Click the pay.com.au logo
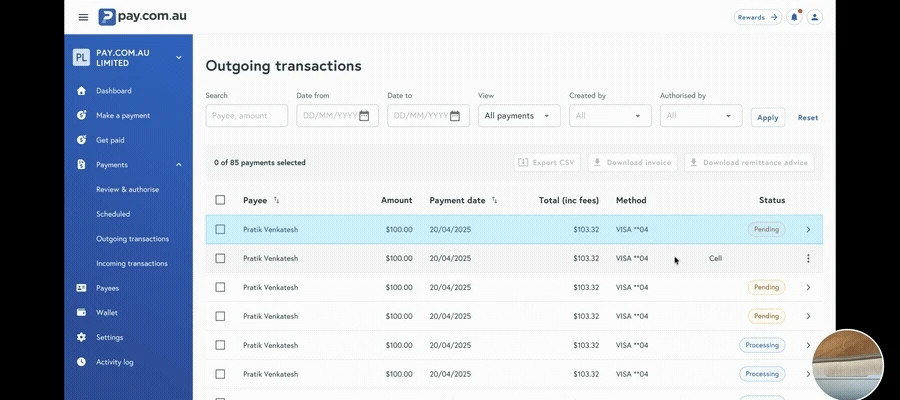900x400 pixels. click(x=142, y=17)
